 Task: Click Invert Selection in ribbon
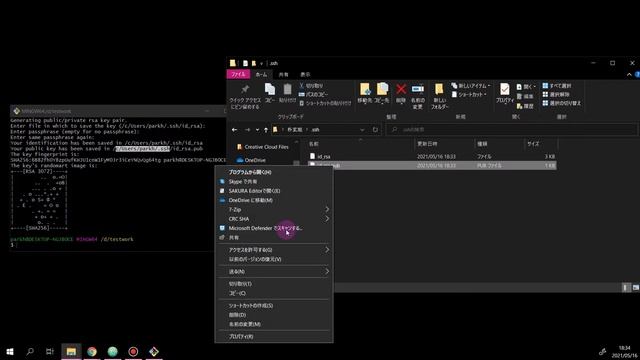click(x=561, y=103)
